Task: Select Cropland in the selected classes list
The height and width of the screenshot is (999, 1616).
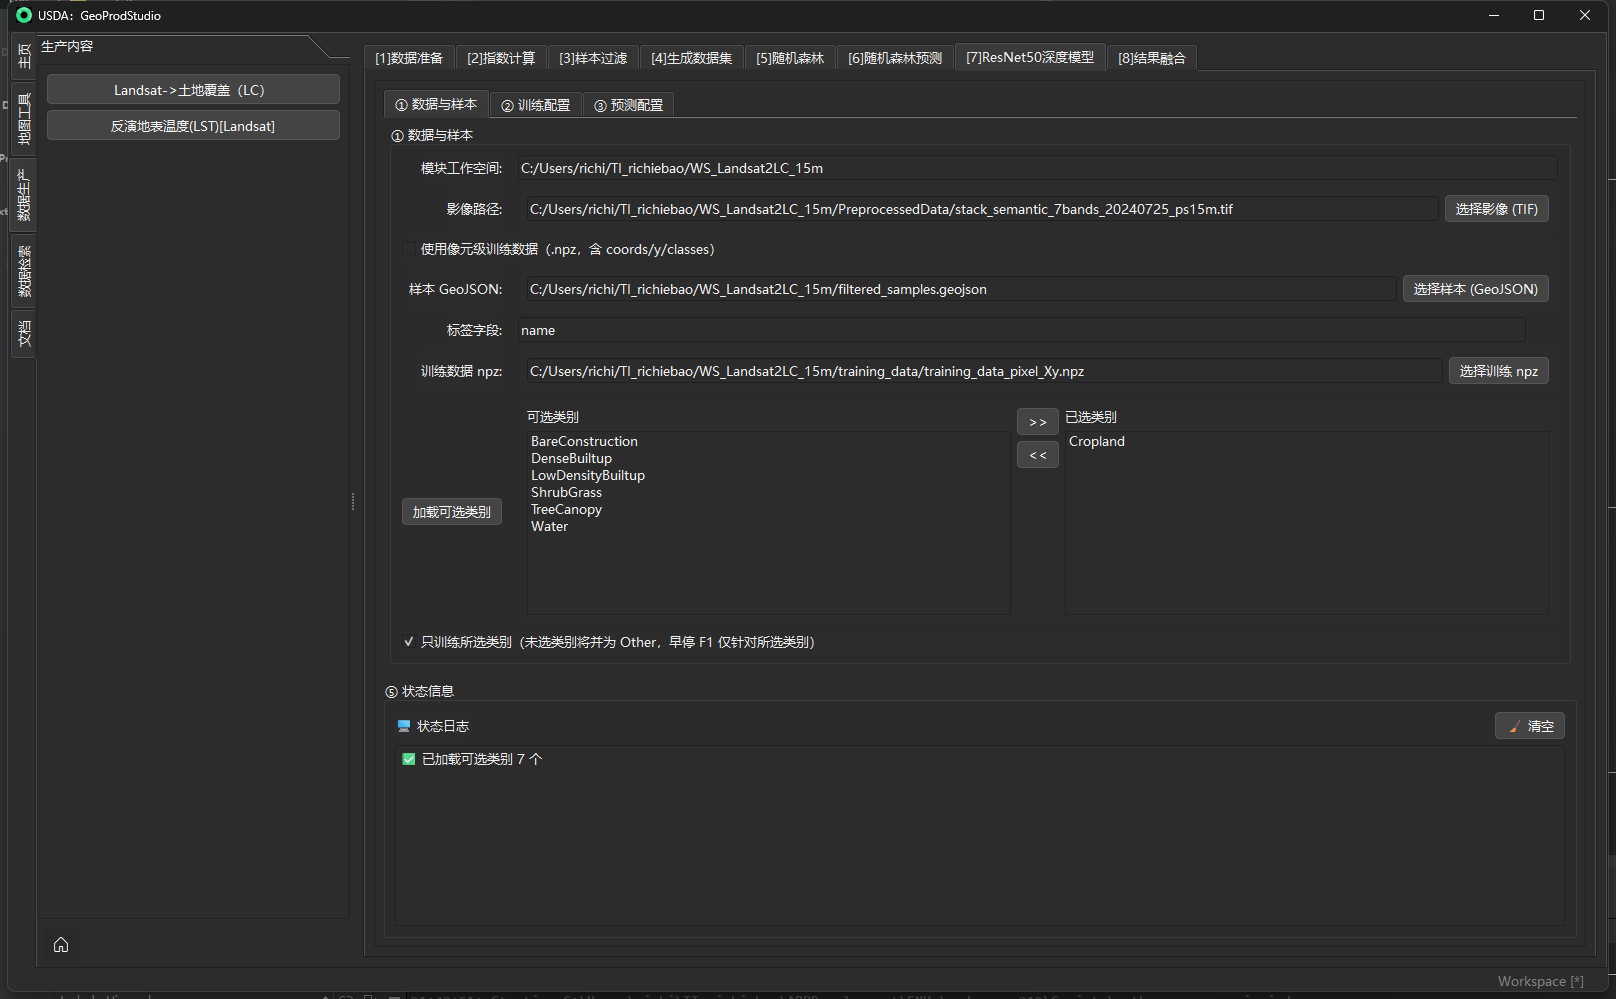Action: (1096, 441)
